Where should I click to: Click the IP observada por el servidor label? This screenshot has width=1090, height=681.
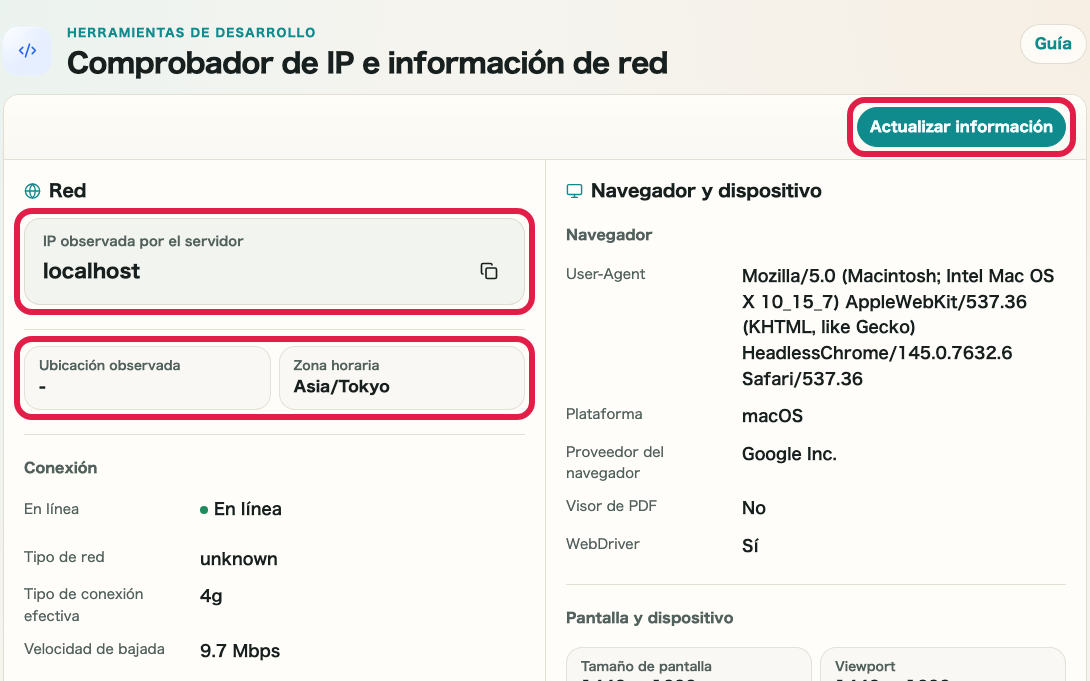143,241
